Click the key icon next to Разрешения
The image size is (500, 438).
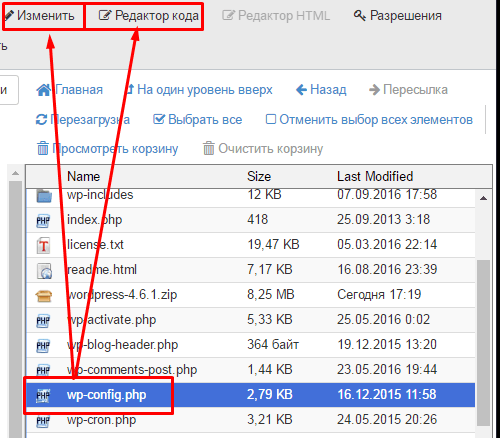pyautogui.click(x=359, y=15)
